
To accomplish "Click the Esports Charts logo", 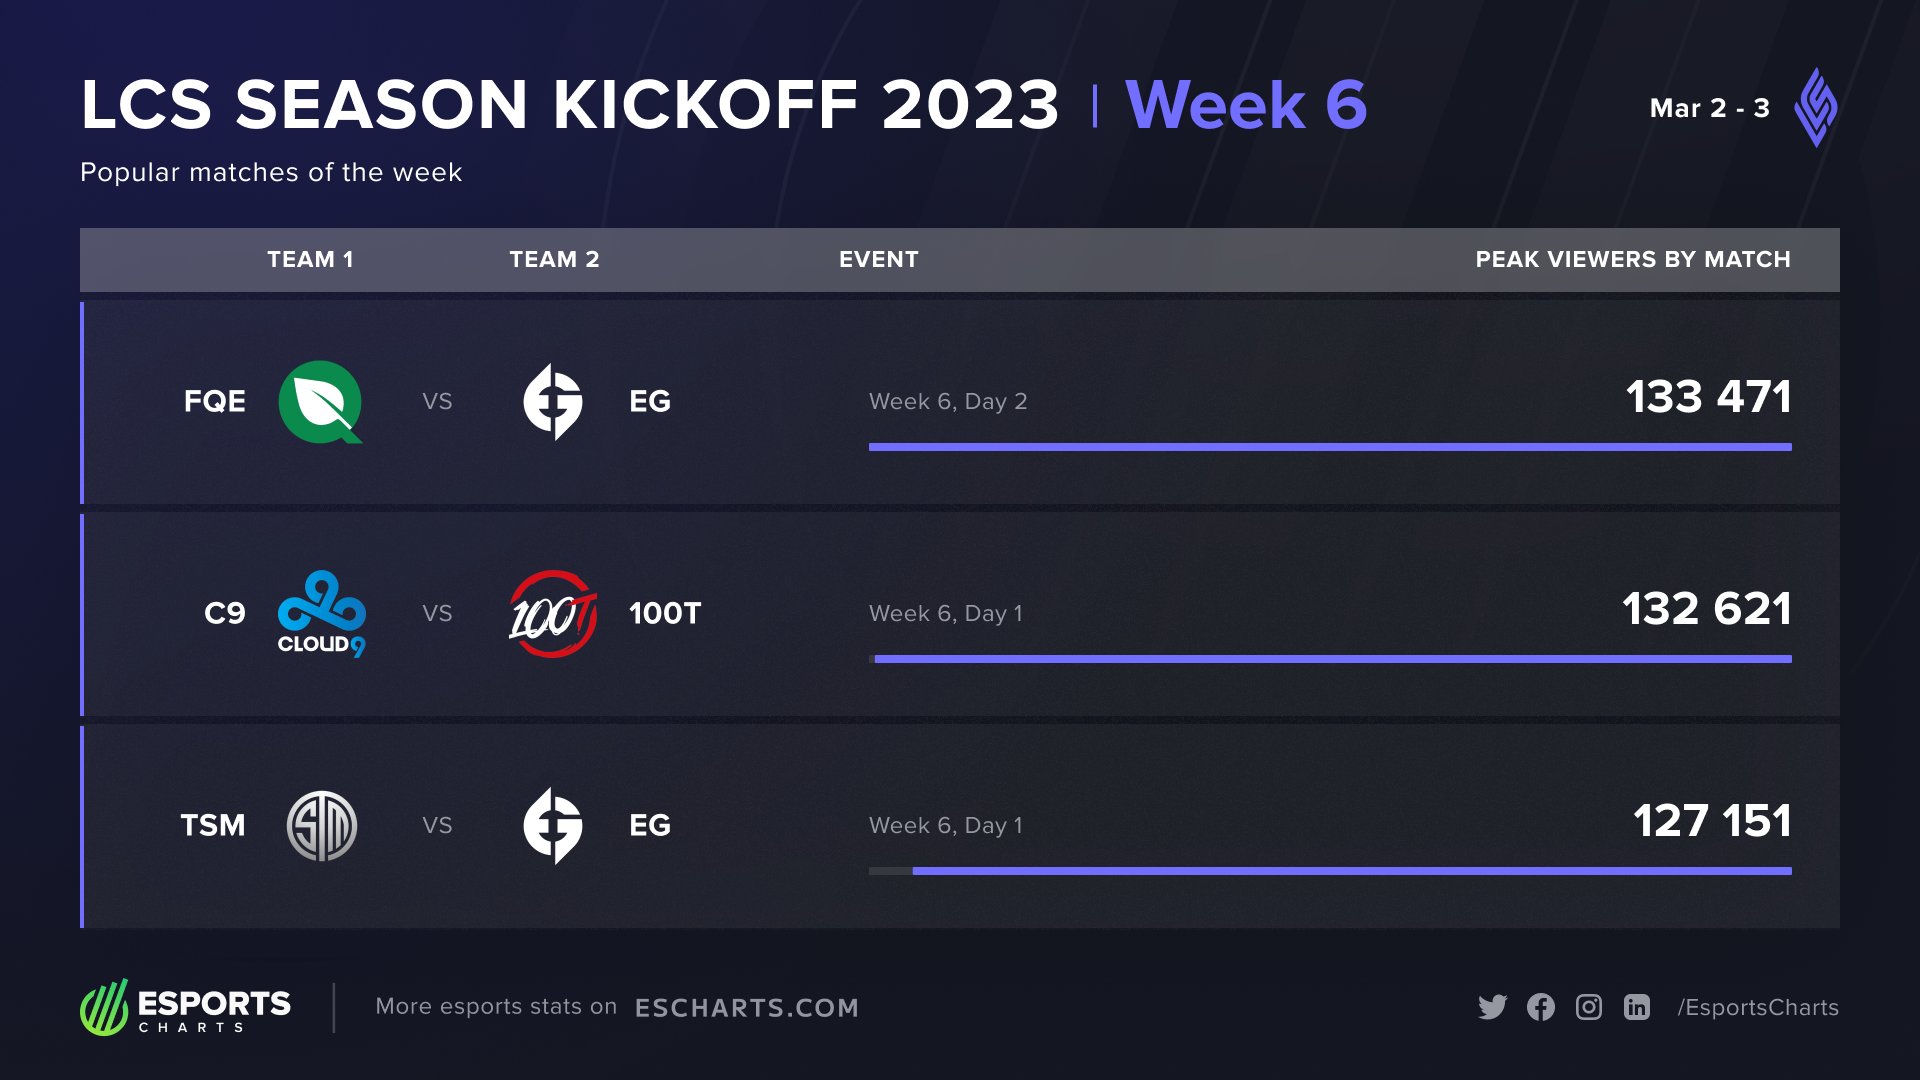I will pos(186,1007).
